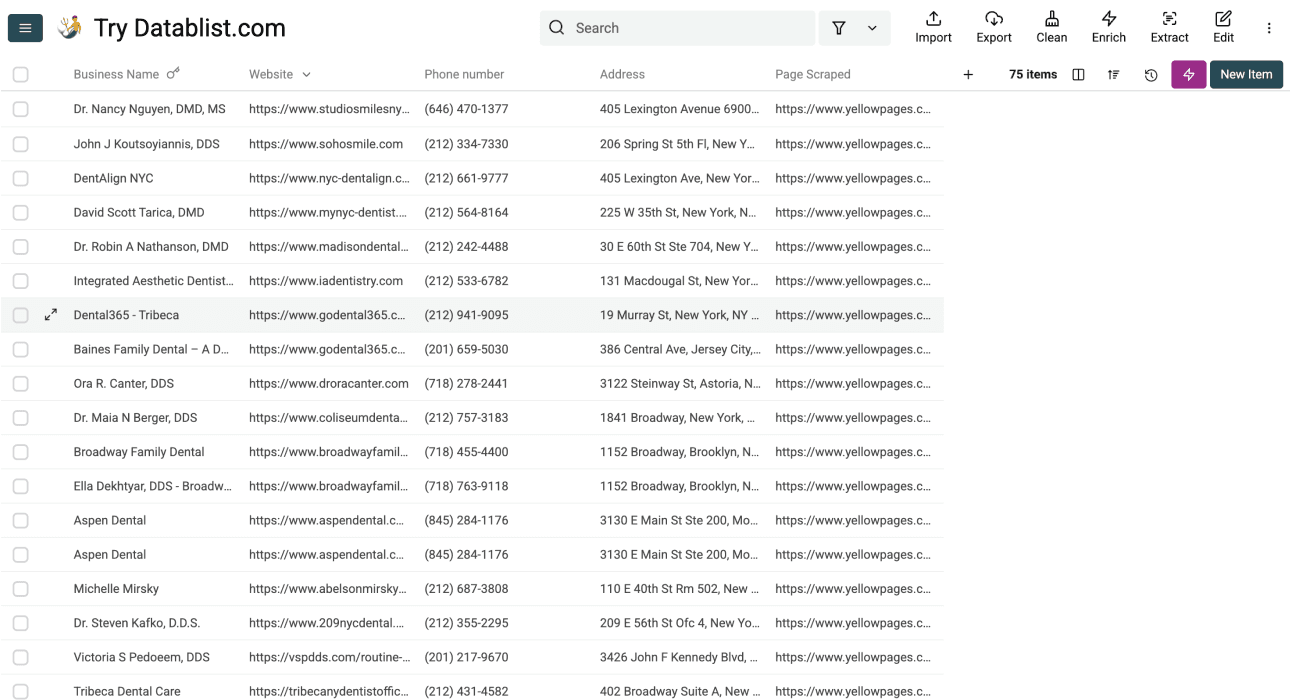This screenshot has width=1291, height=700.
Task: Click the purple lightning action button
Action: (1188, 74)
